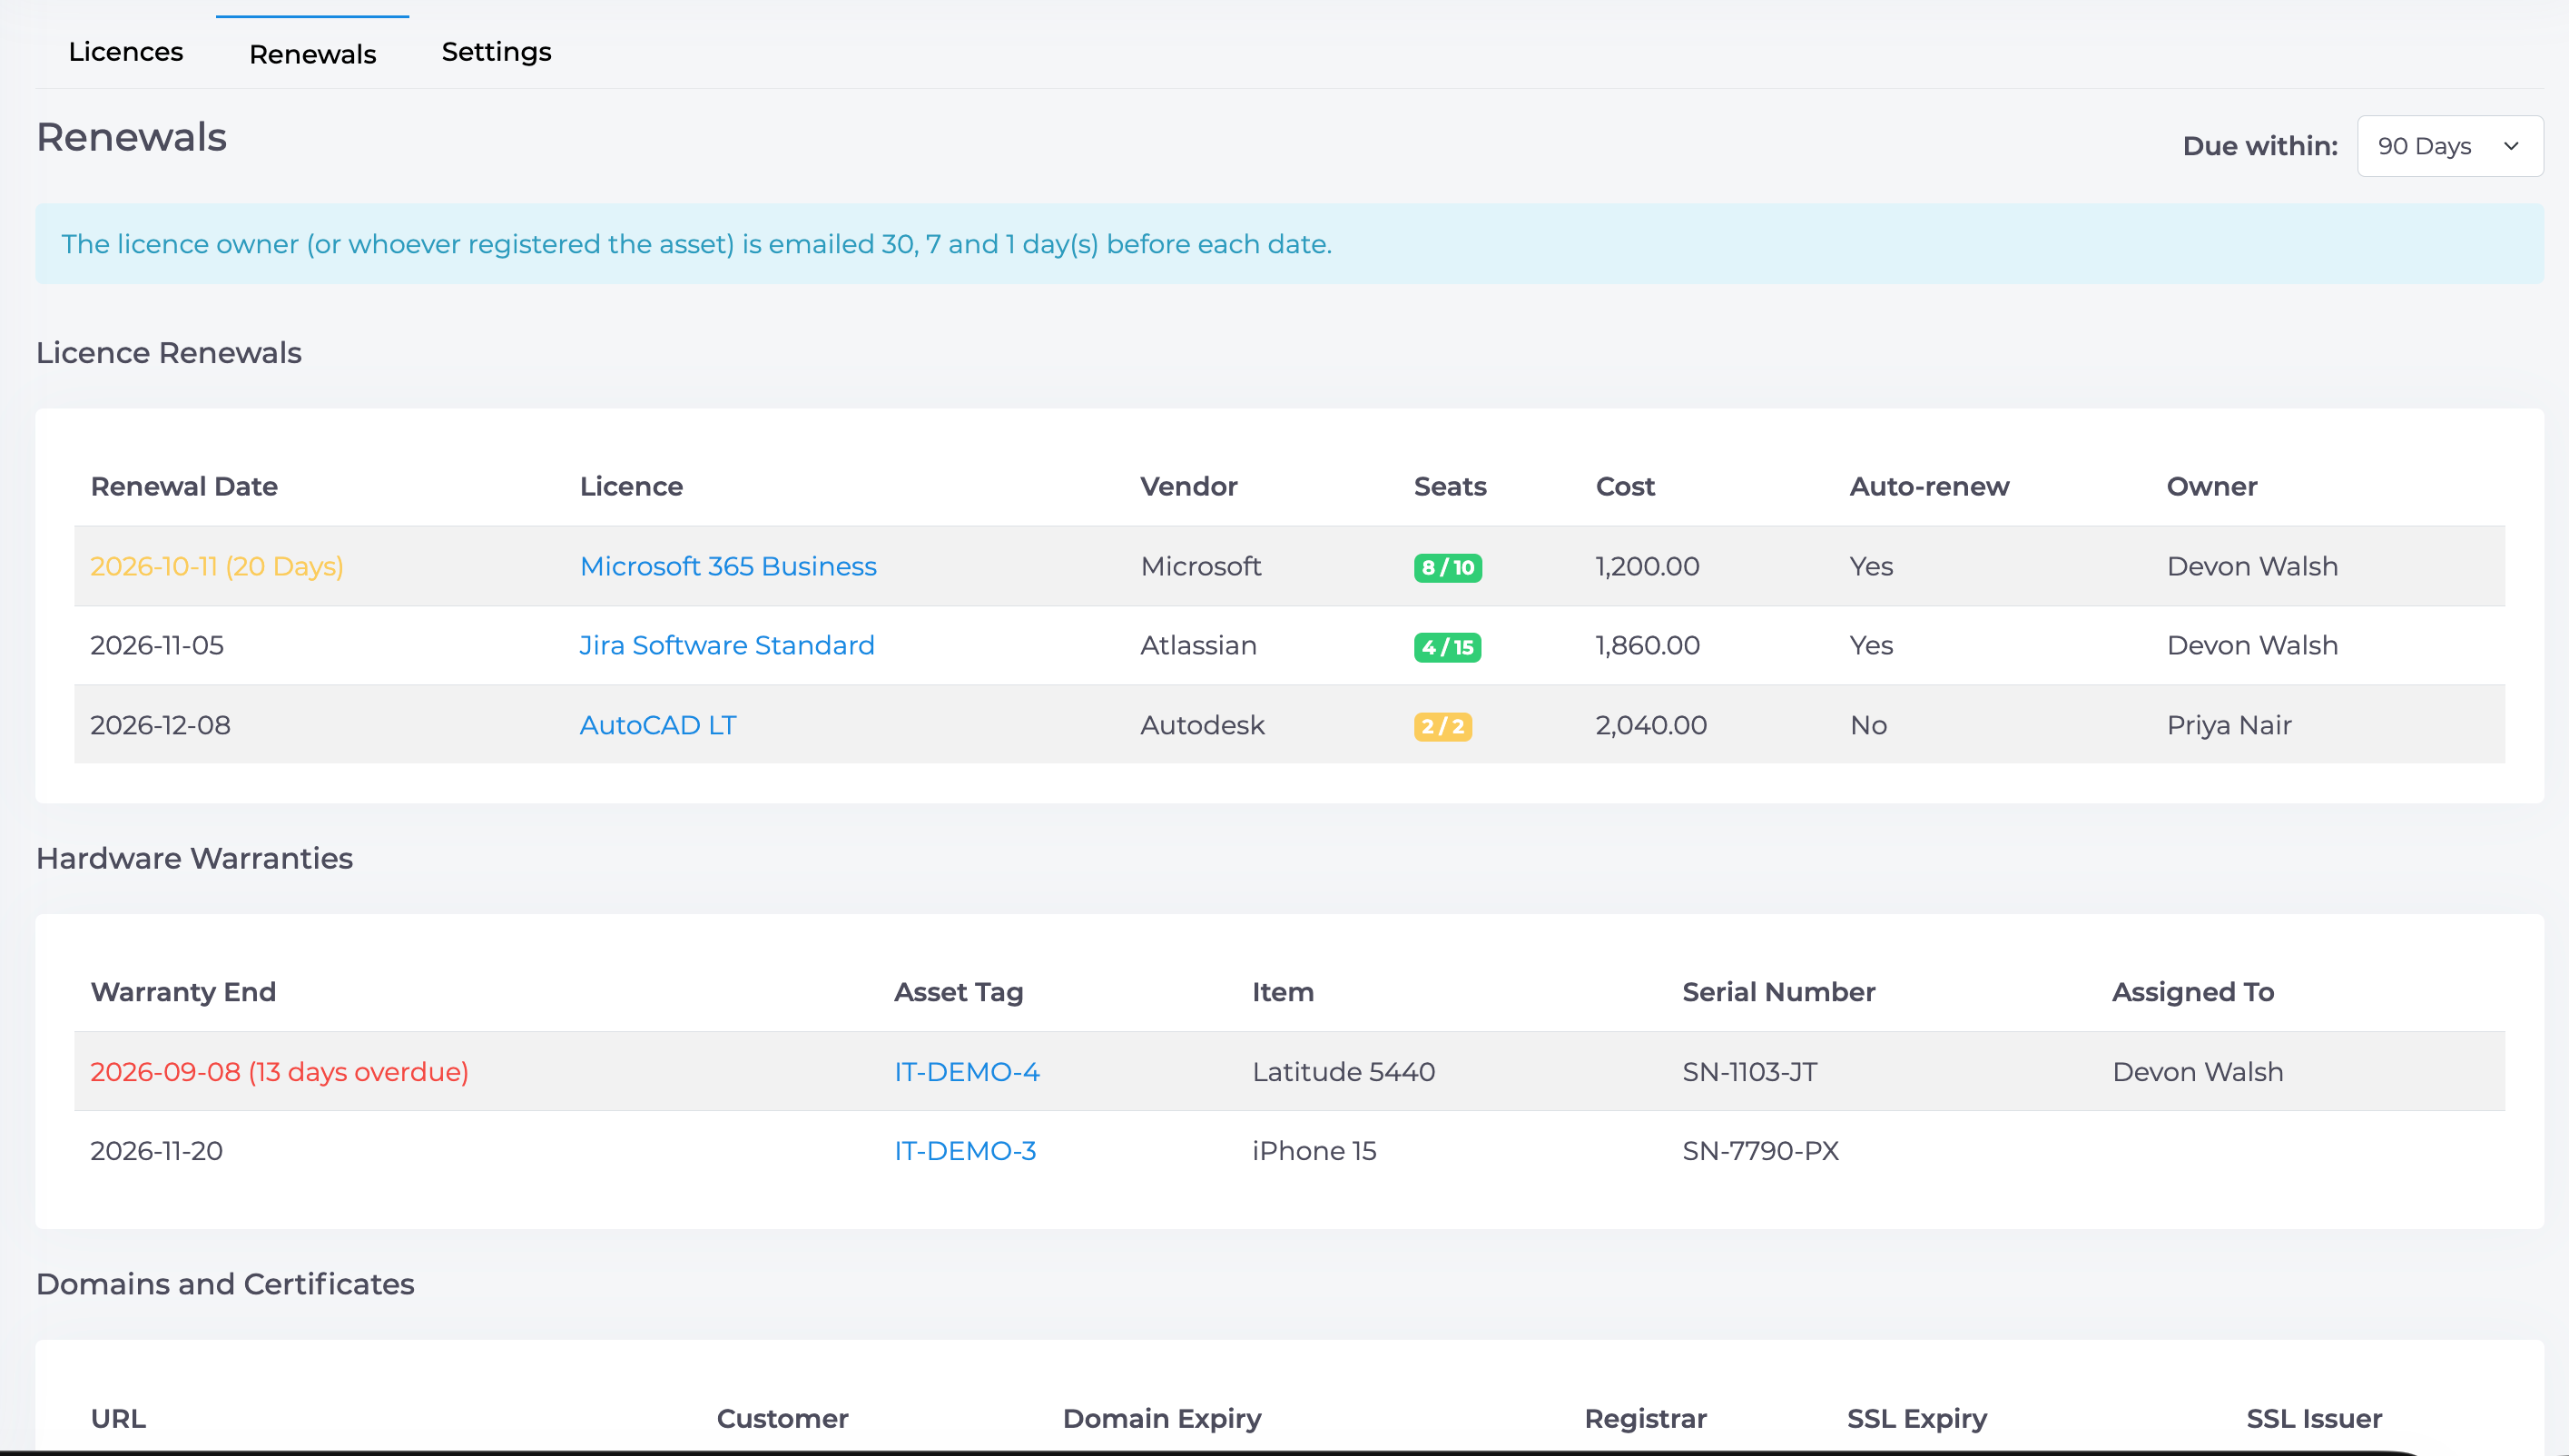Click the 8 / 10 seats badge
Image resolution: width=2569 pixels, height=1456 pixels.
(x=1447, y=567)
